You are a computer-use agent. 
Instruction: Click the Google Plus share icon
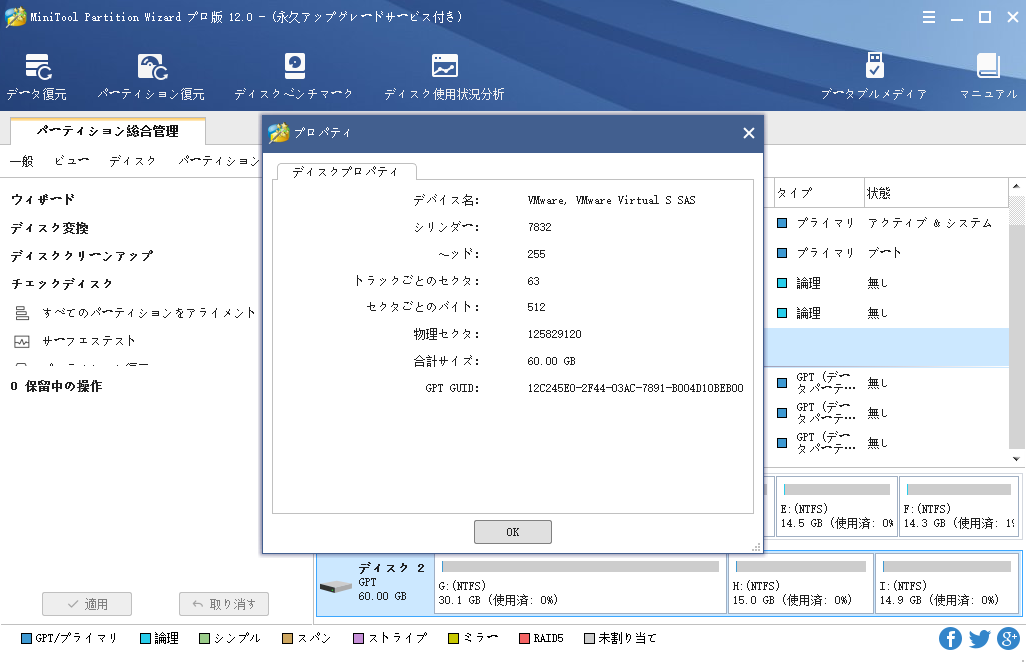tap(1008, 638)
